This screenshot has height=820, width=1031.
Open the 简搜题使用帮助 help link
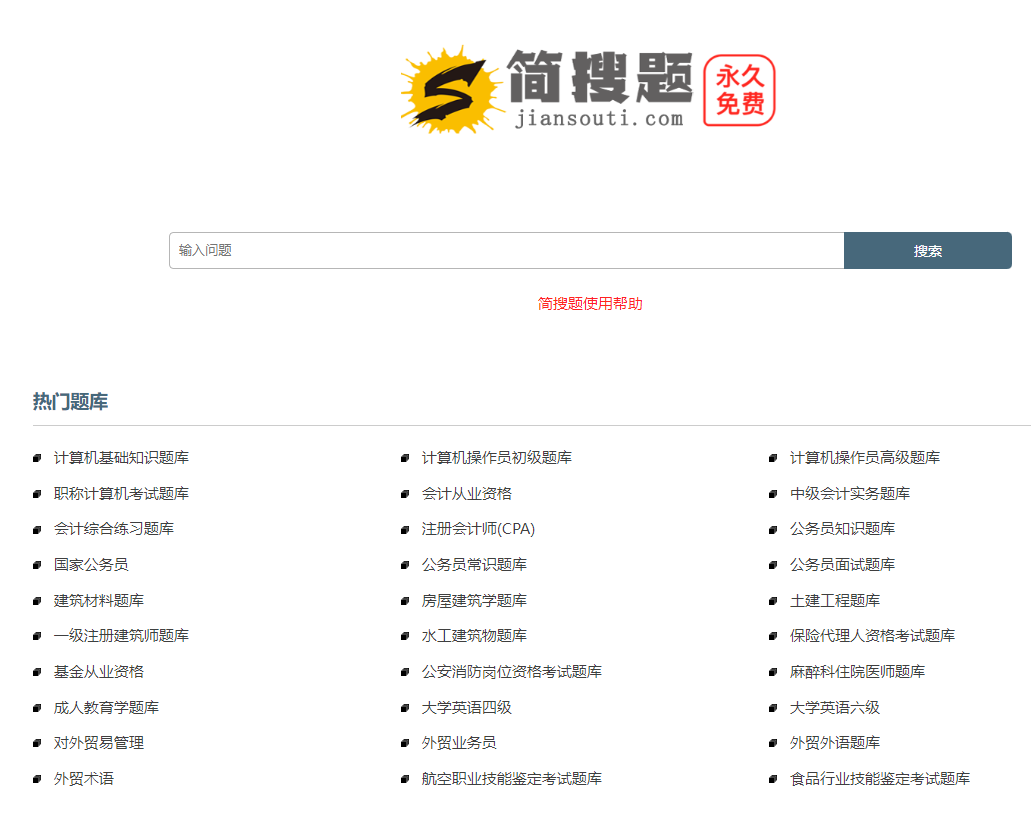point(590,303)
